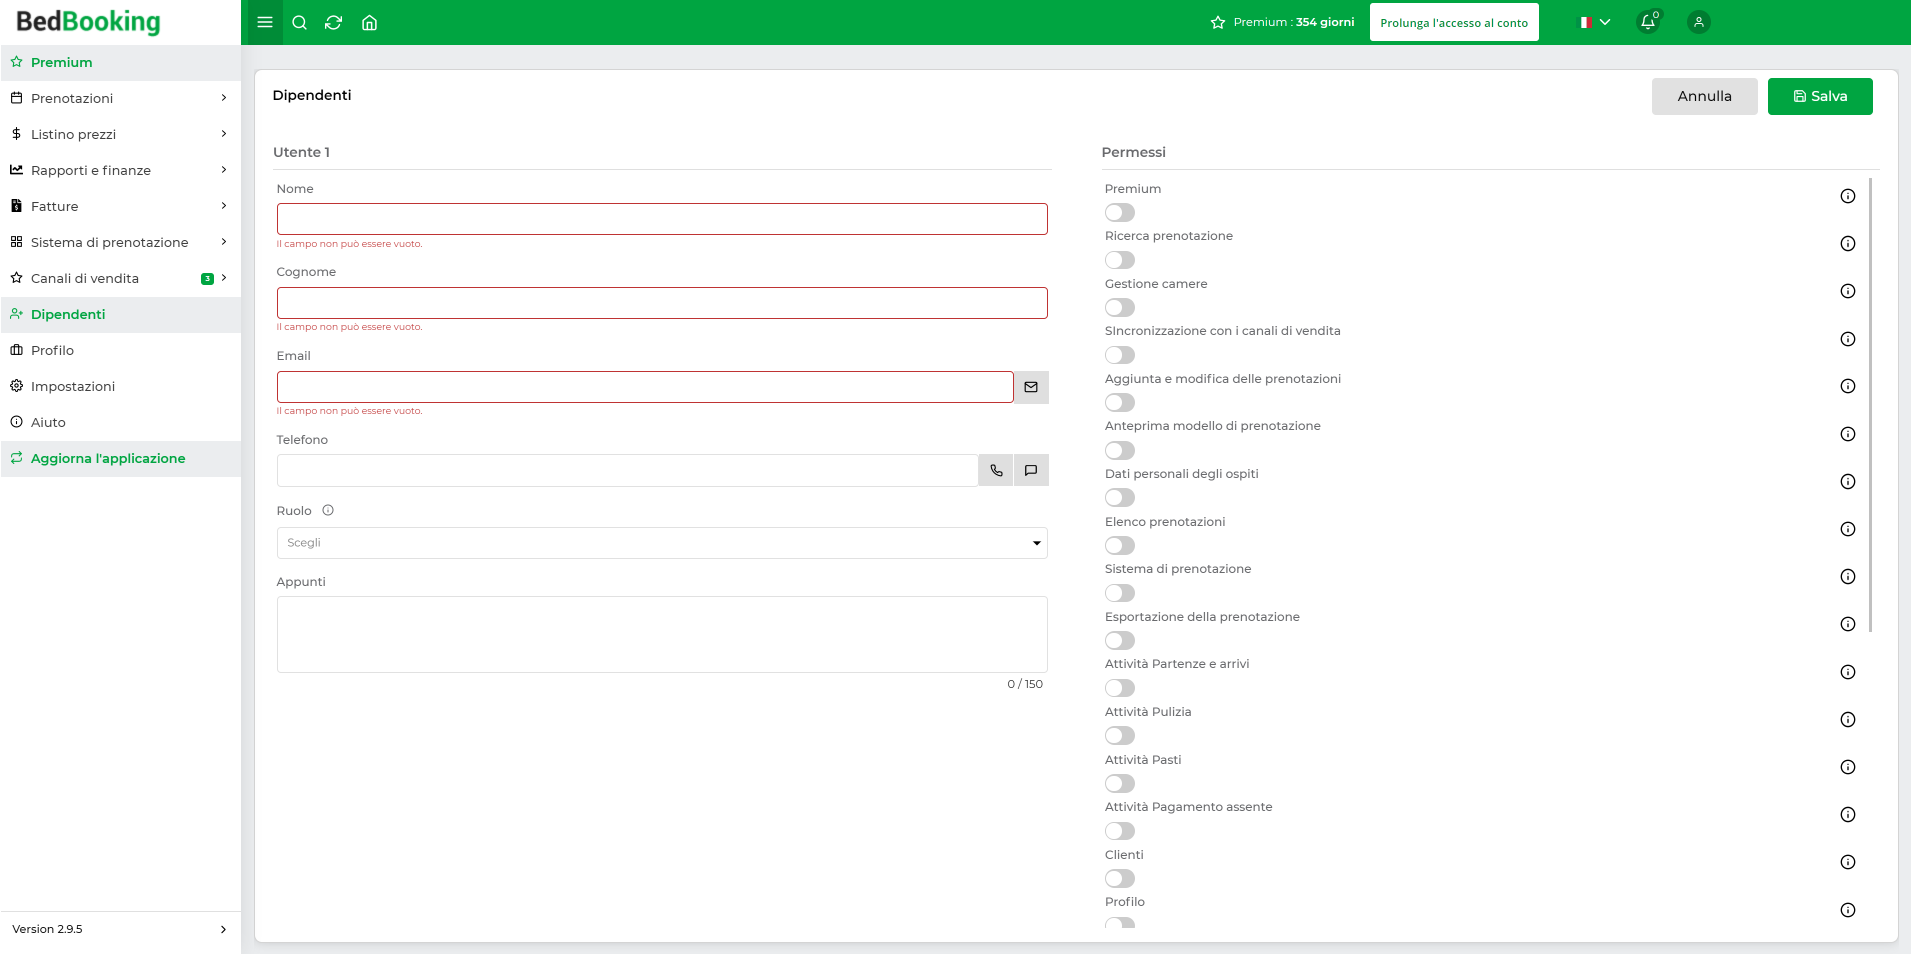Expand Rapporti e finanze chevron
This screenshot has width=1911, height=954.
click(x=224, y=170)
